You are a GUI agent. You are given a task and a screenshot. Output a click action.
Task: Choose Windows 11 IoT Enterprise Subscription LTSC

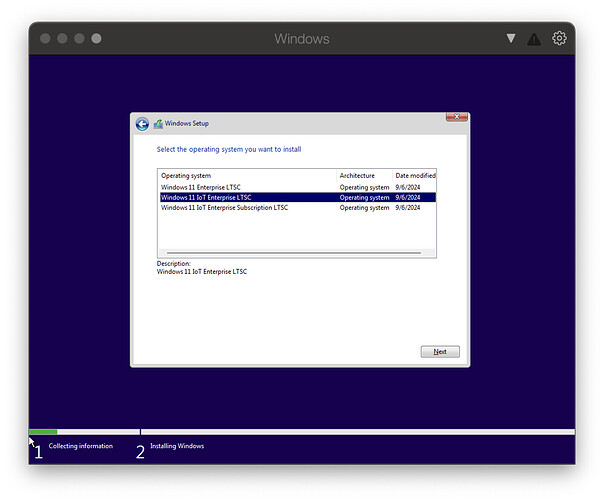coord(224,208)
